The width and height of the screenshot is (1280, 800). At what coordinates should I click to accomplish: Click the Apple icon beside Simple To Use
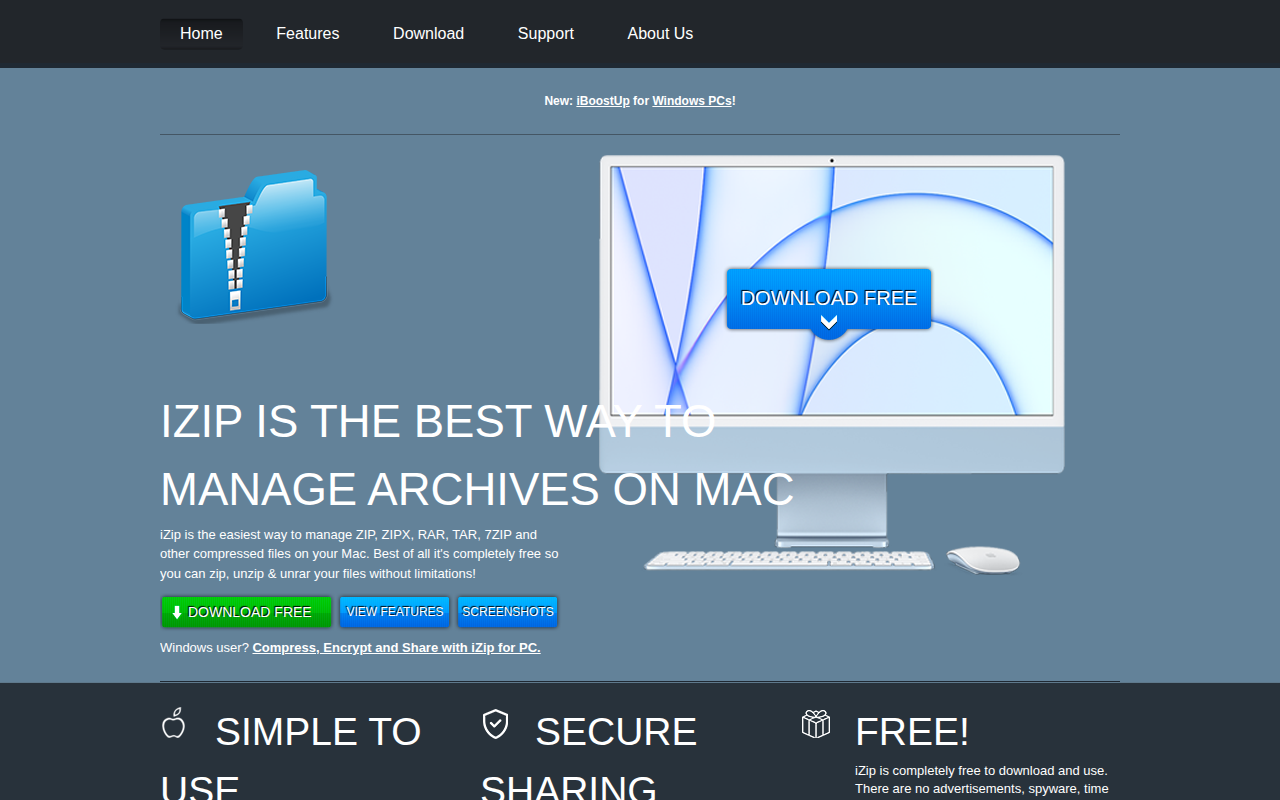[174, 723]
